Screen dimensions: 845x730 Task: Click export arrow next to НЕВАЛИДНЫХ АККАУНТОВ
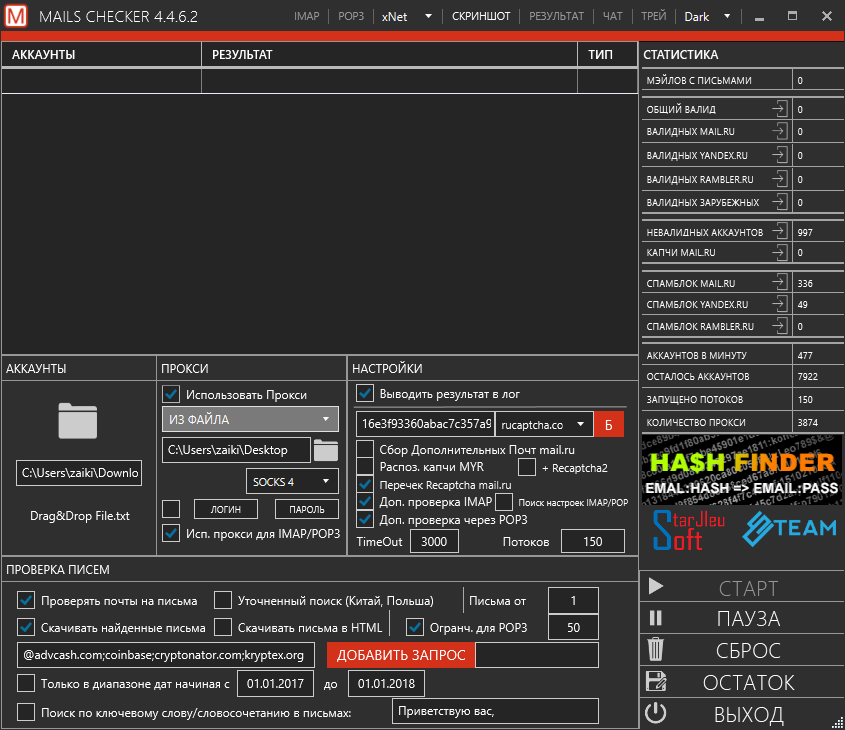(x=779, y=232)
